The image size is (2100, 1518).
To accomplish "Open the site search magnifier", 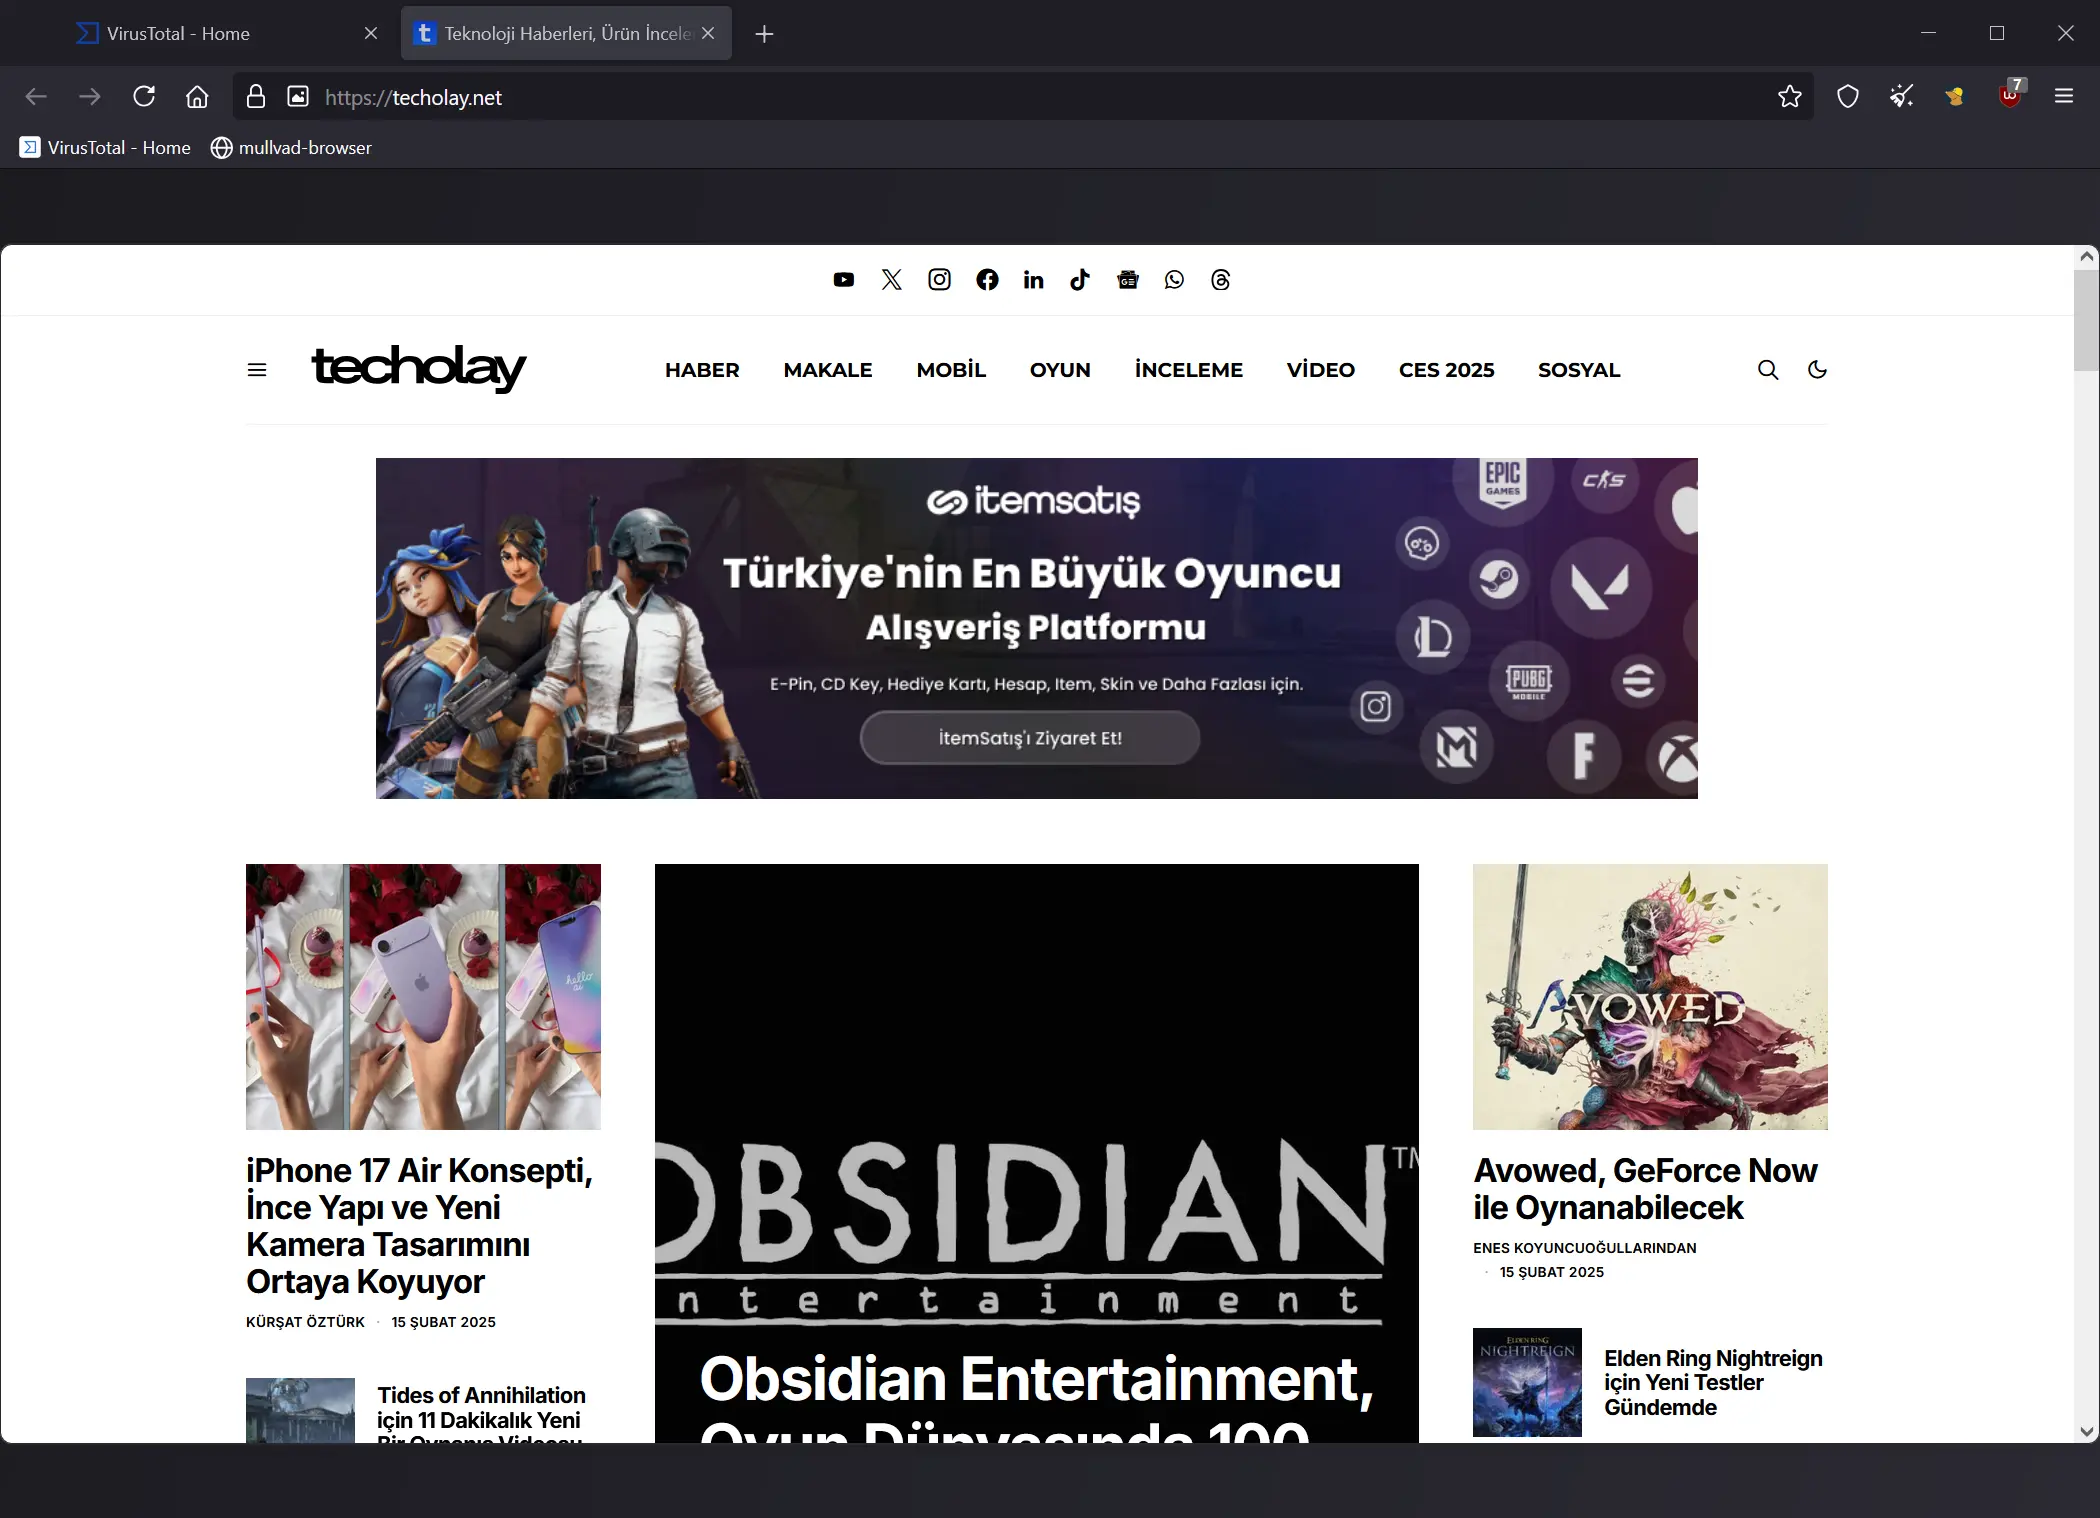I will [1768, 370].
